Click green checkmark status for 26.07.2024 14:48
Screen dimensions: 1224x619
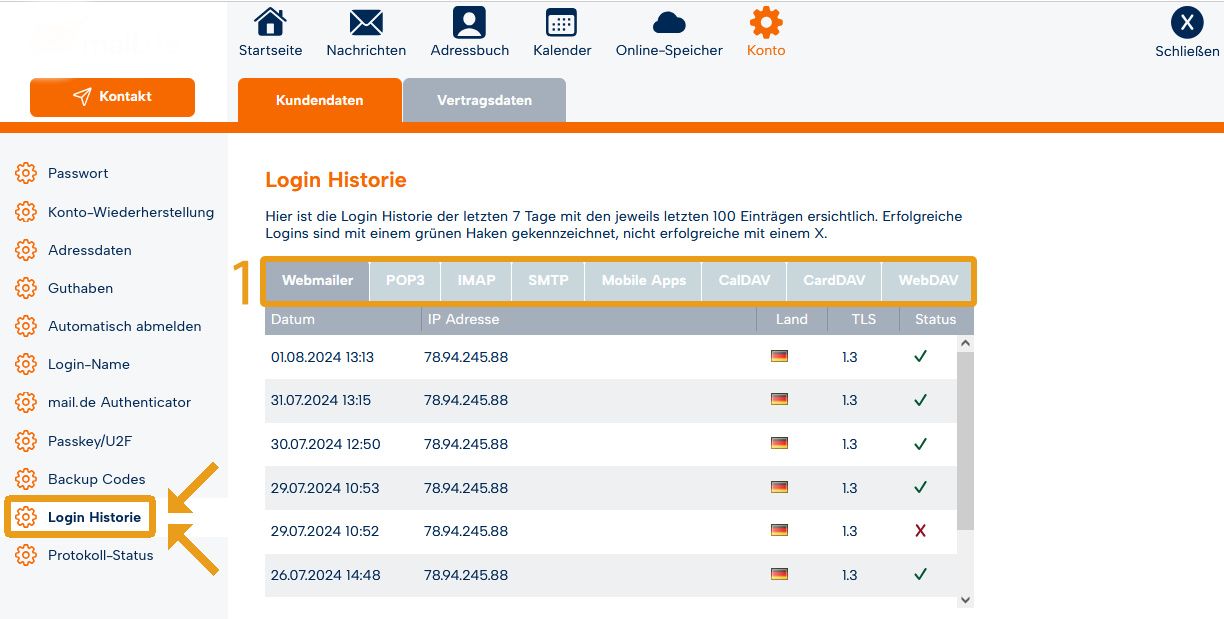click(x=921, y=574)
